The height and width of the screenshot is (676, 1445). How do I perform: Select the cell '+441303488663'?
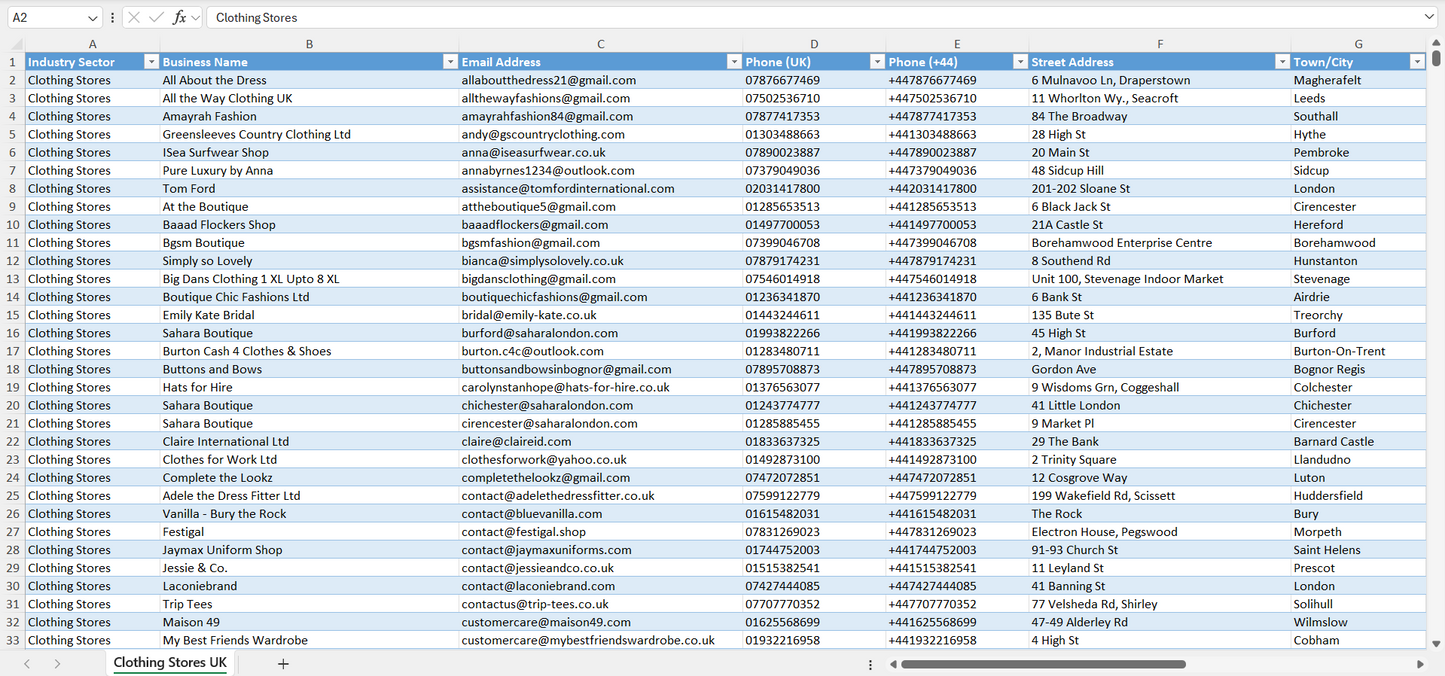click(957, 134)
